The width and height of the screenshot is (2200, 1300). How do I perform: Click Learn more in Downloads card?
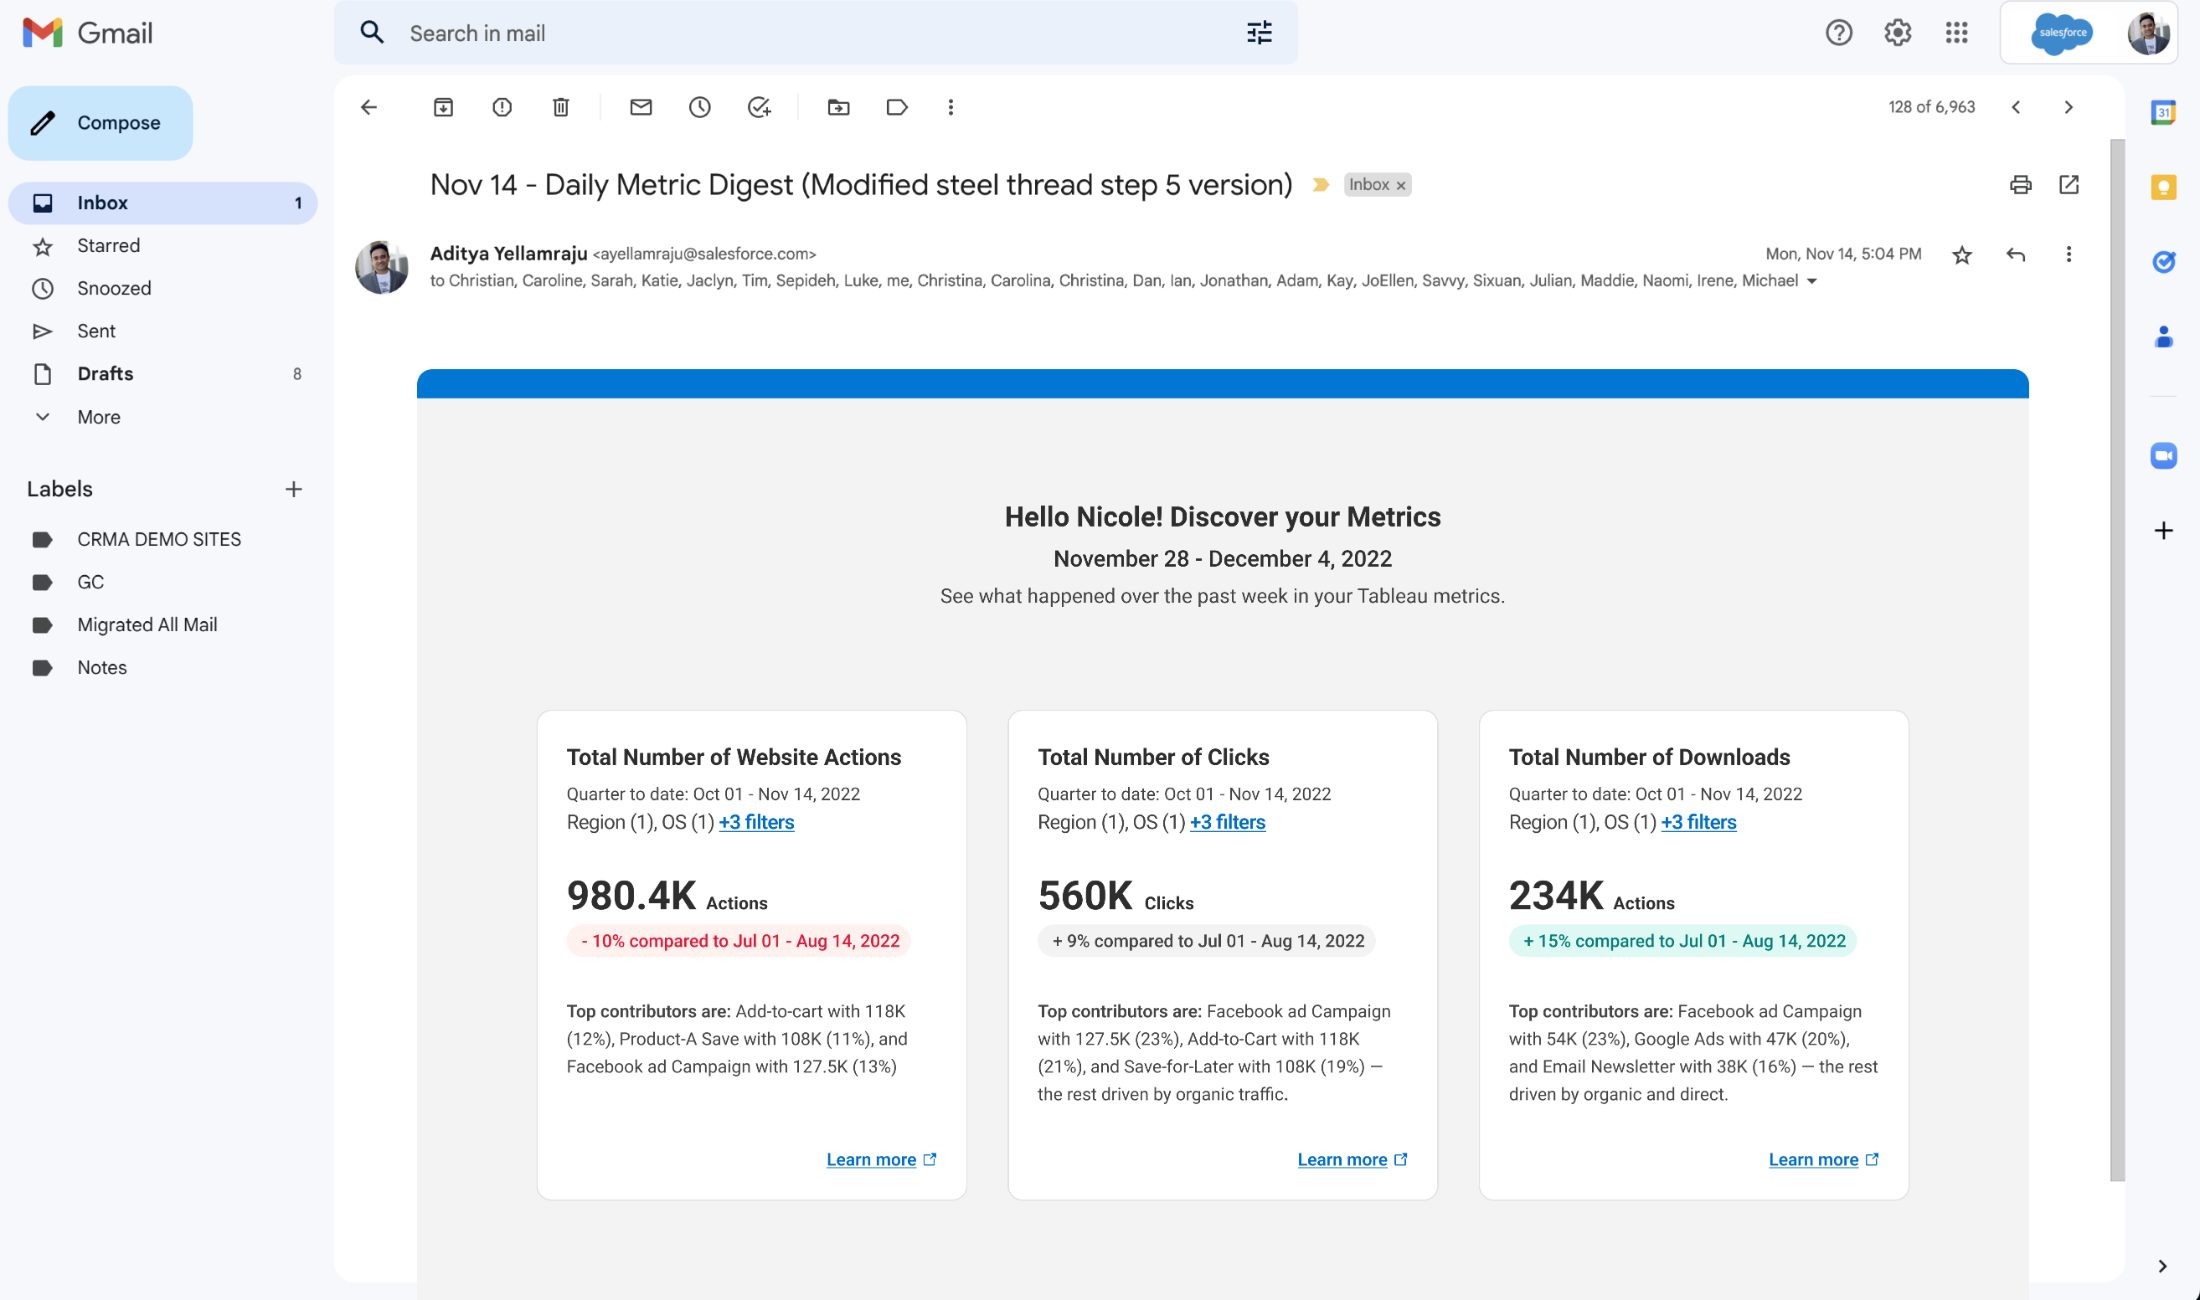[1823, 1160]
